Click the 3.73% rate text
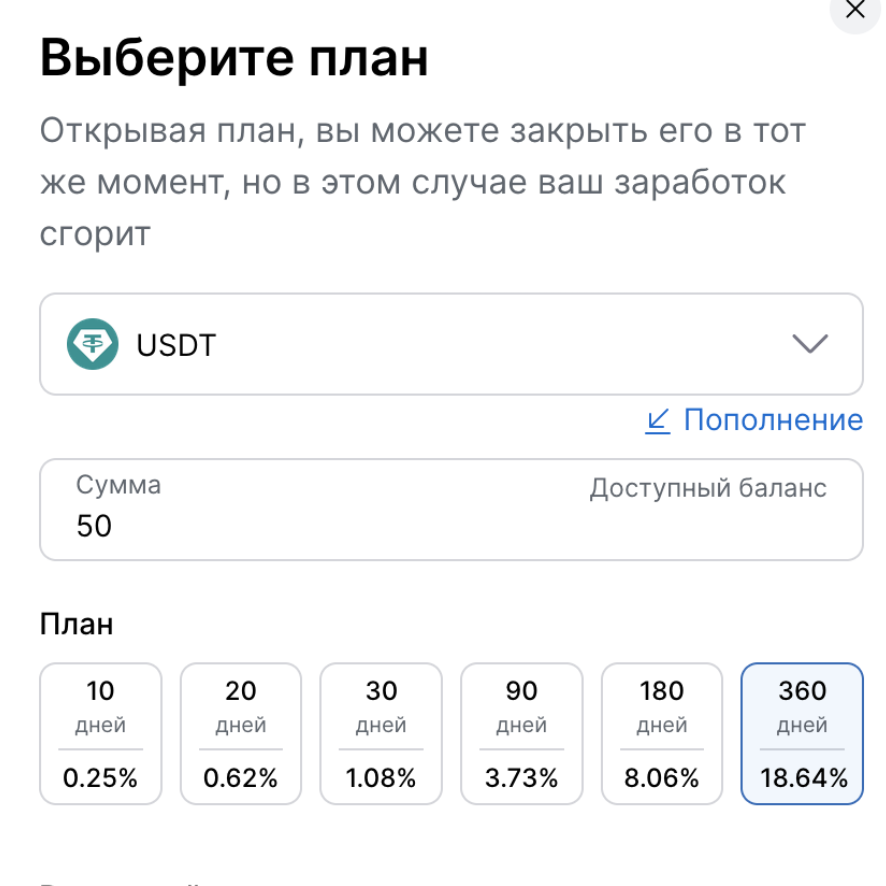Image resolution: width=886 pixels, height=886 pixels. (x=521, y=779)
